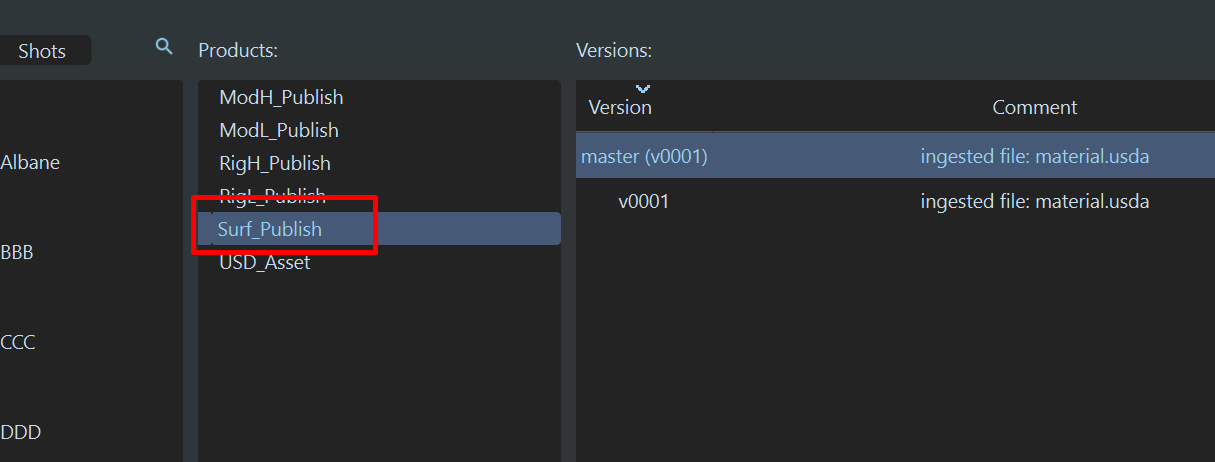Select the plain v0001 version row
1215x462 pixels.
[x=644, y=201]
